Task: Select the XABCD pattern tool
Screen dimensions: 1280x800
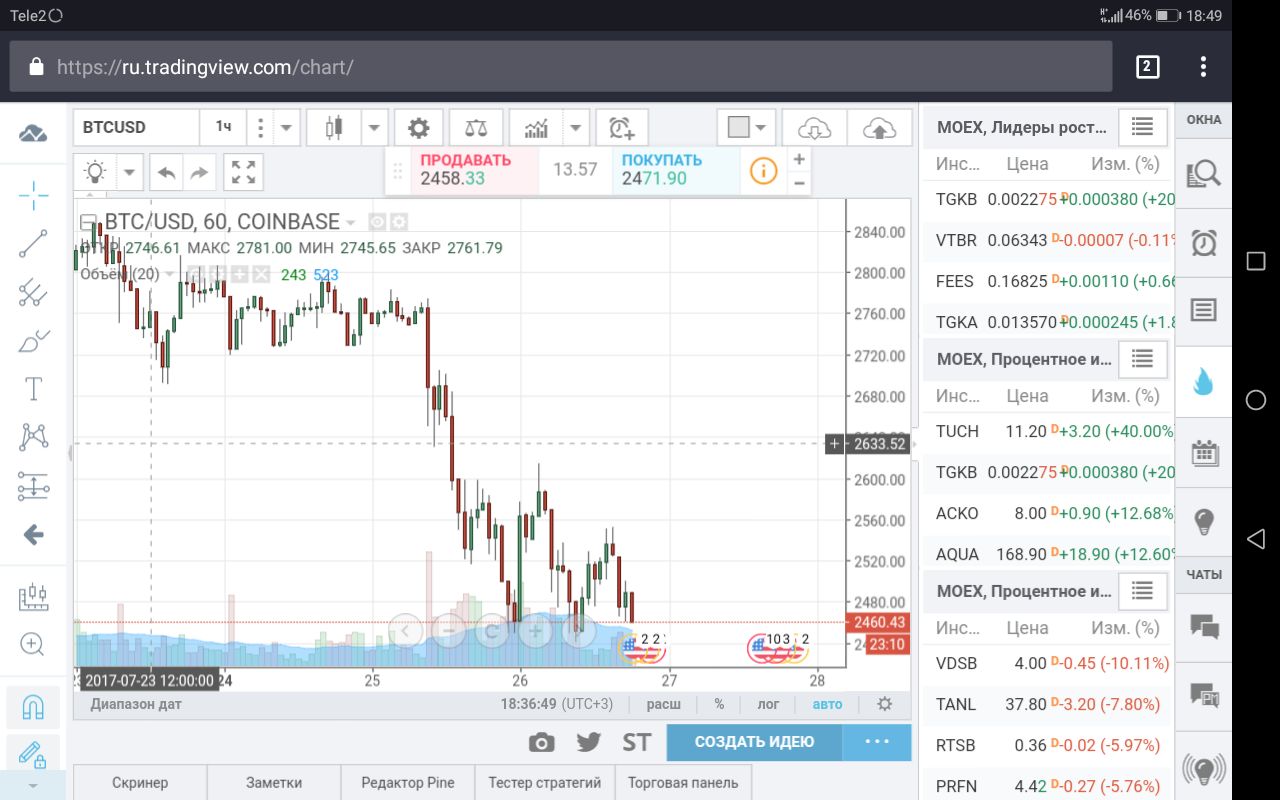Action: pos(33,437)
